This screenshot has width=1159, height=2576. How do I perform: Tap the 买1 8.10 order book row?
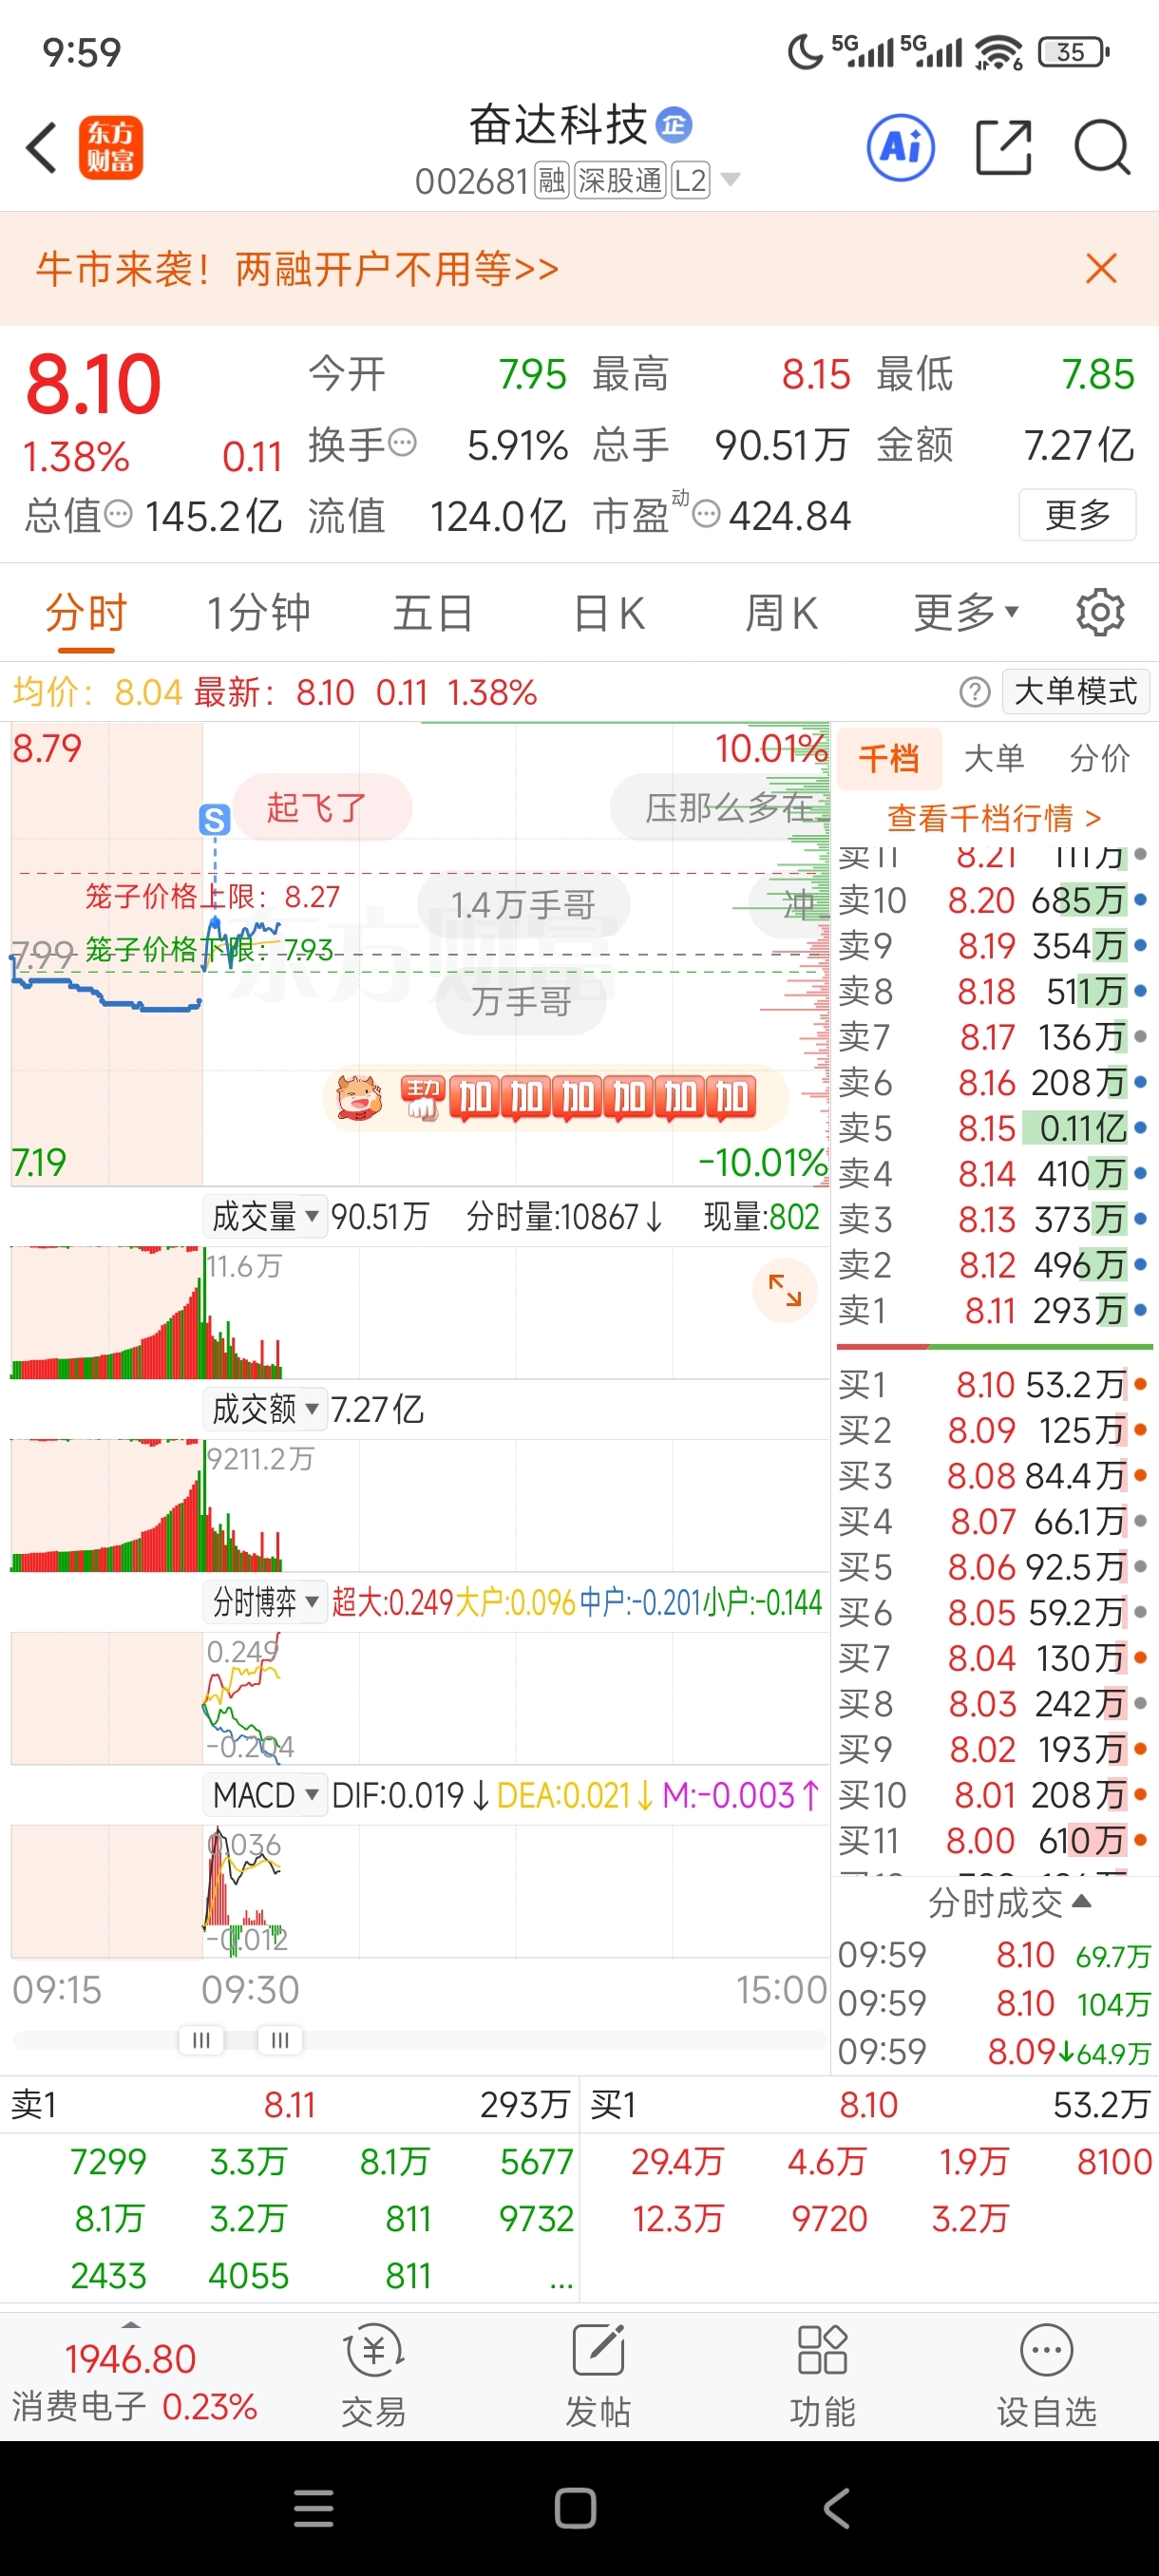tap(994, 1384)
